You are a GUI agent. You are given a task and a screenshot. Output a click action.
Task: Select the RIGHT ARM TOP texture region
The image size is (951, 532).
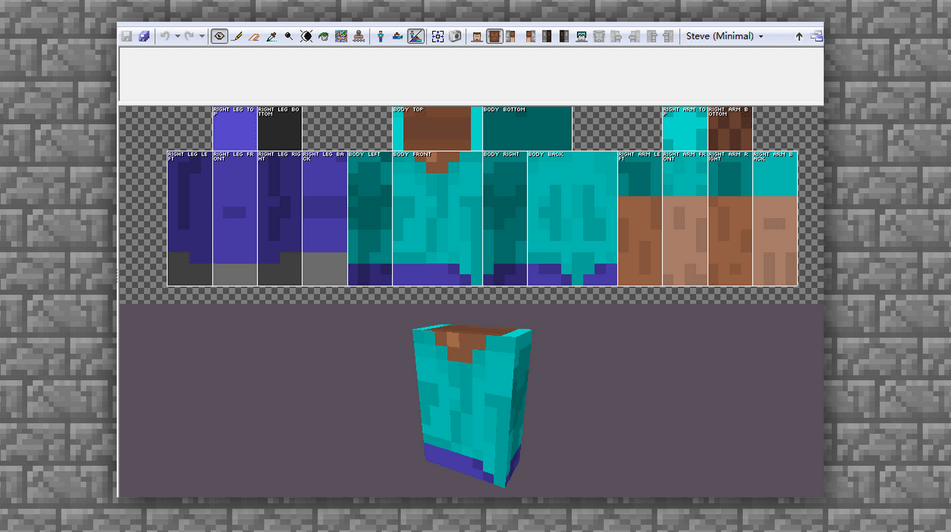[x=685, y=129]
